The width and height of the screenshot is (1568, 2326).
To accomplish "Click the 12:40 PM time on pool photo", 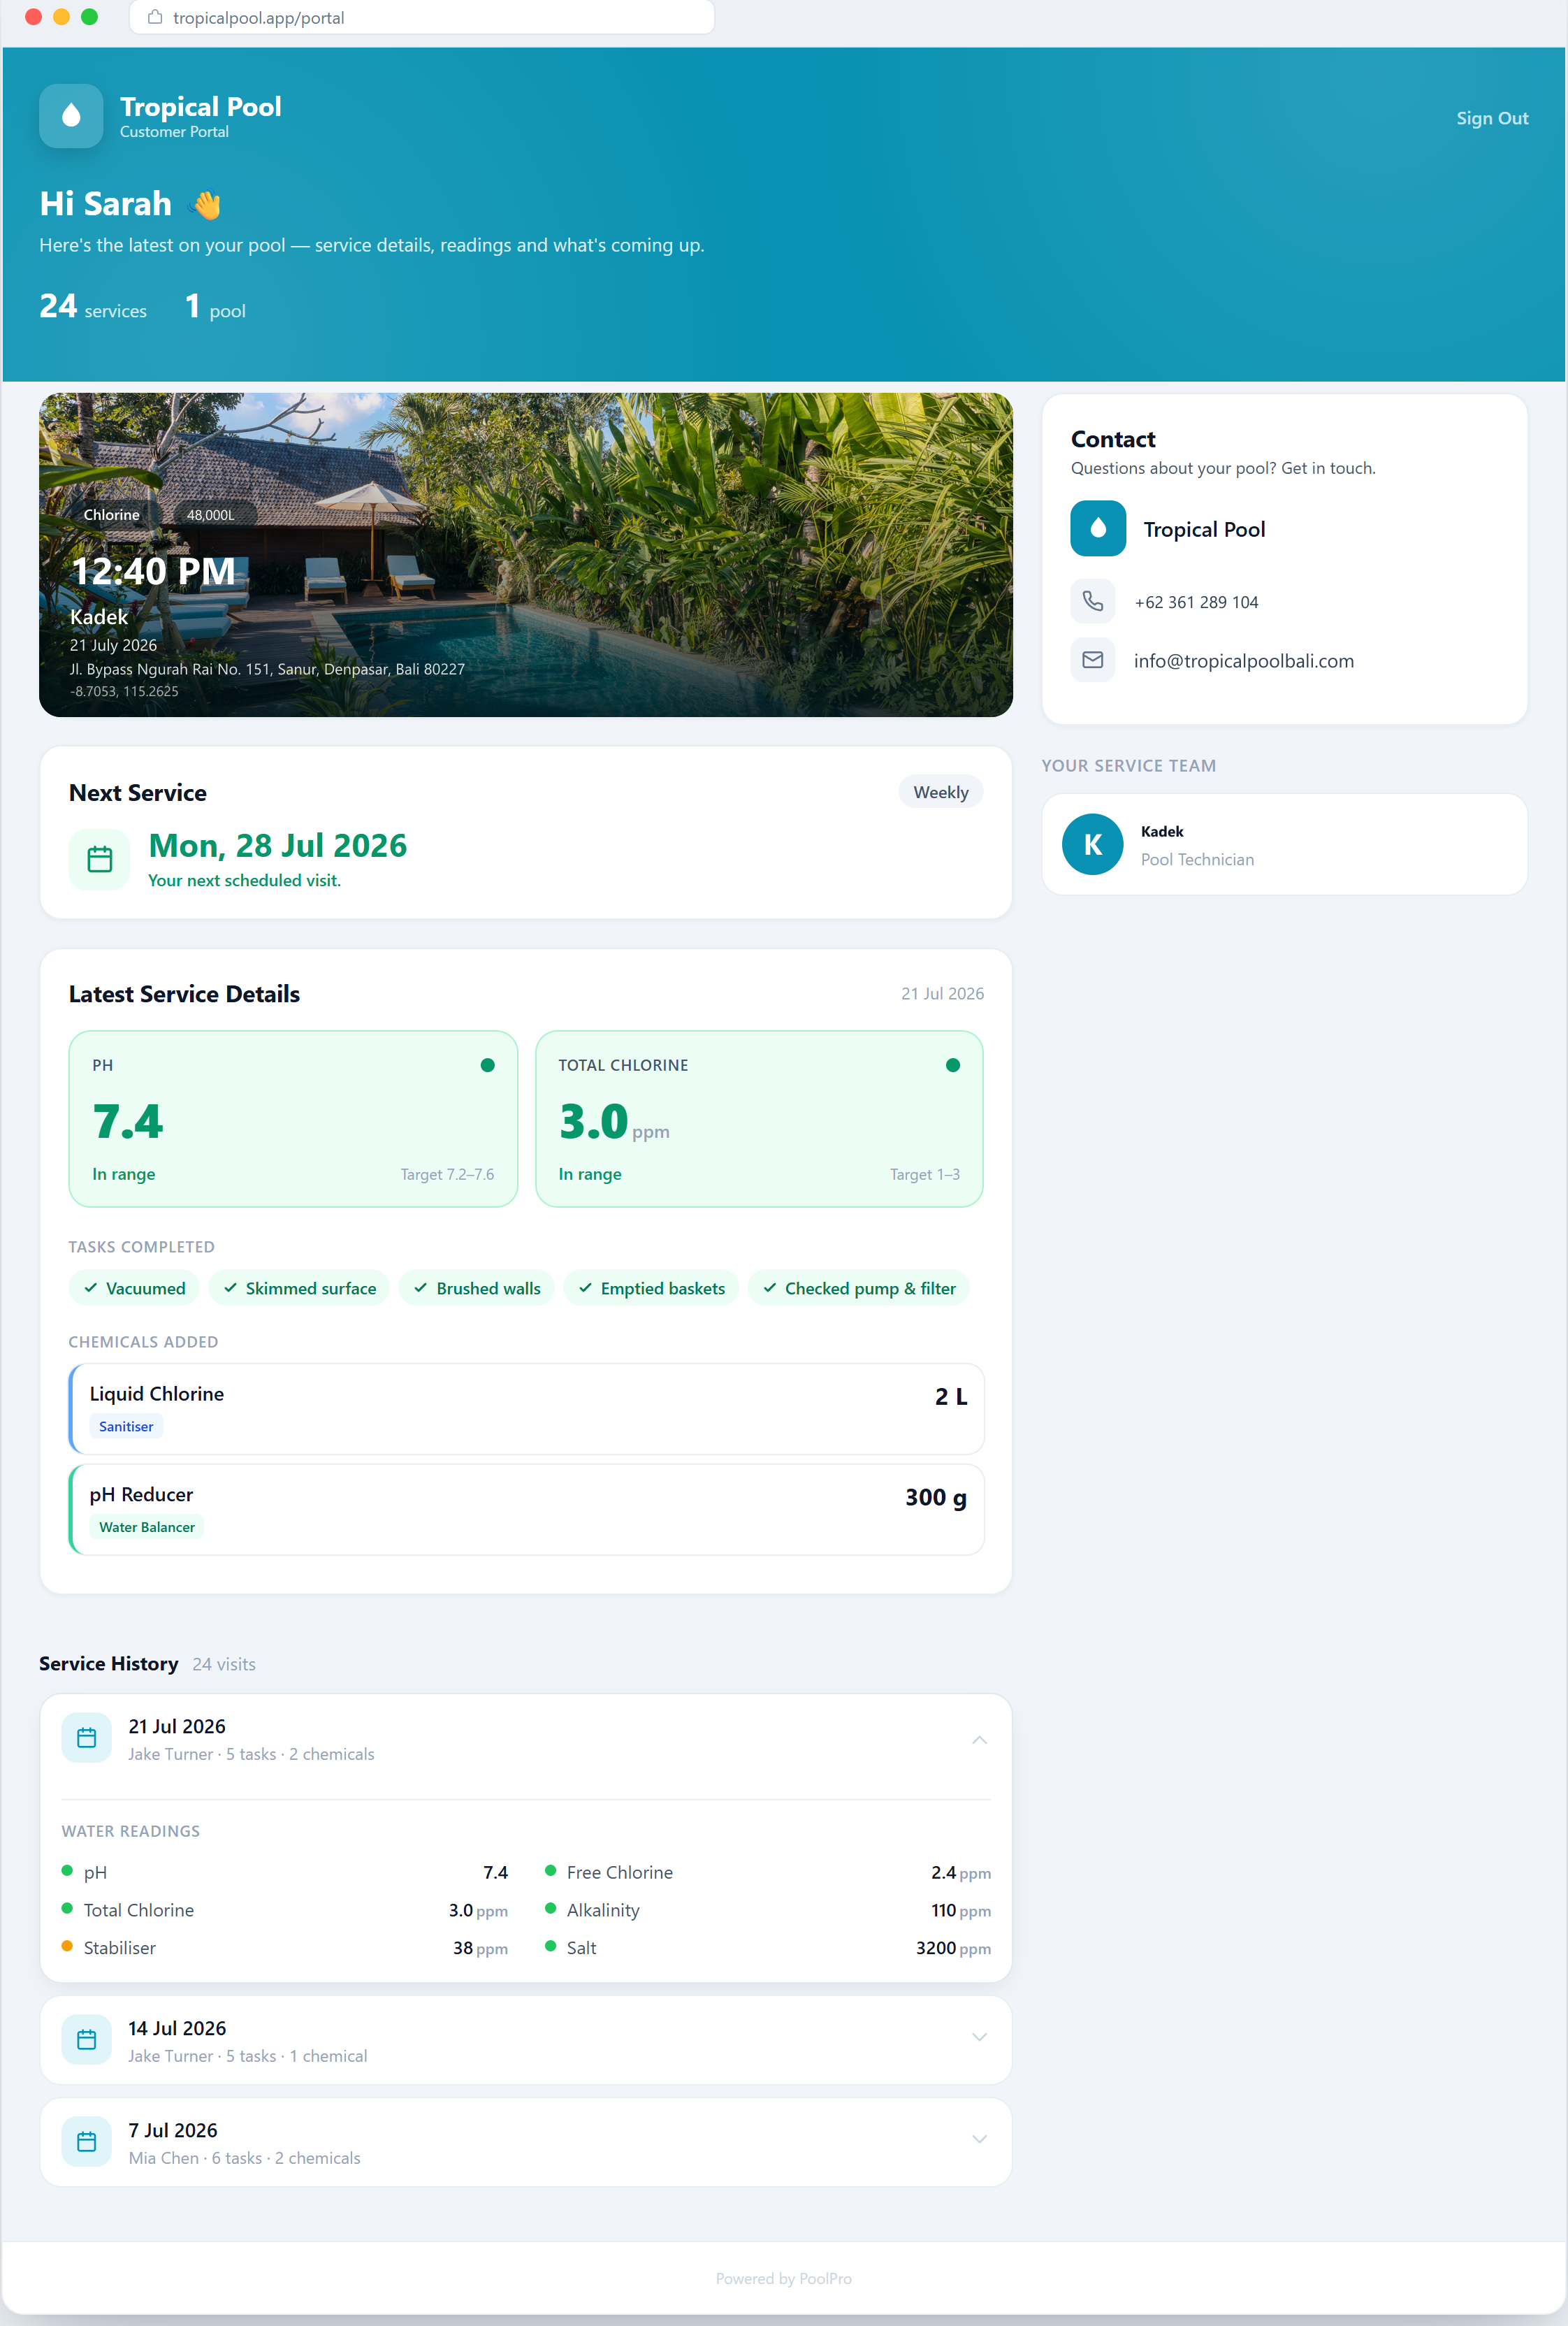I will [x=153, y=571].
